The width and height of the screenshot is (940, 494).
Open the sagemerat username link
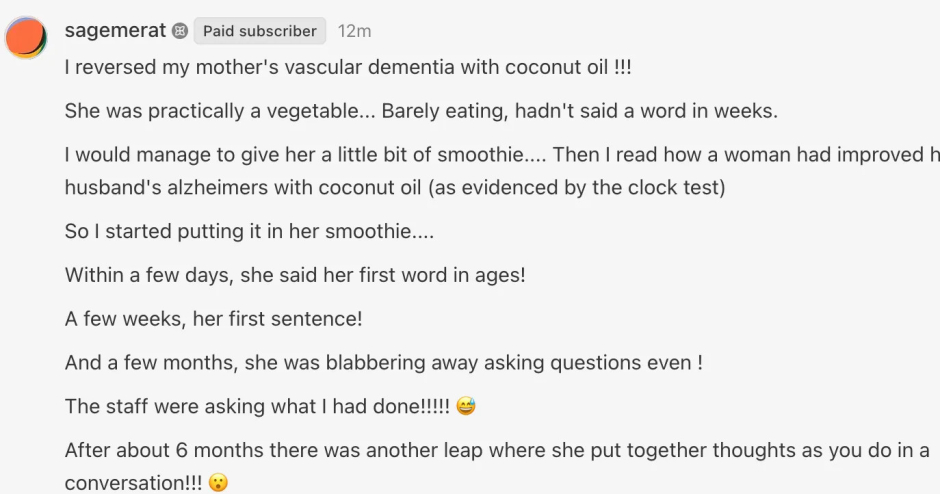tap(114, 31)
